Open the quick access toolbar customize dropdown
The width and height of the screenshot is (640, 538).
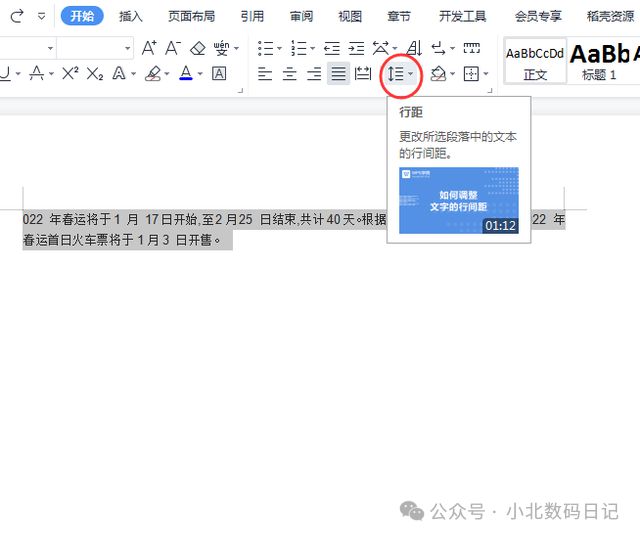pyautogui.click(x=41, y=17)
